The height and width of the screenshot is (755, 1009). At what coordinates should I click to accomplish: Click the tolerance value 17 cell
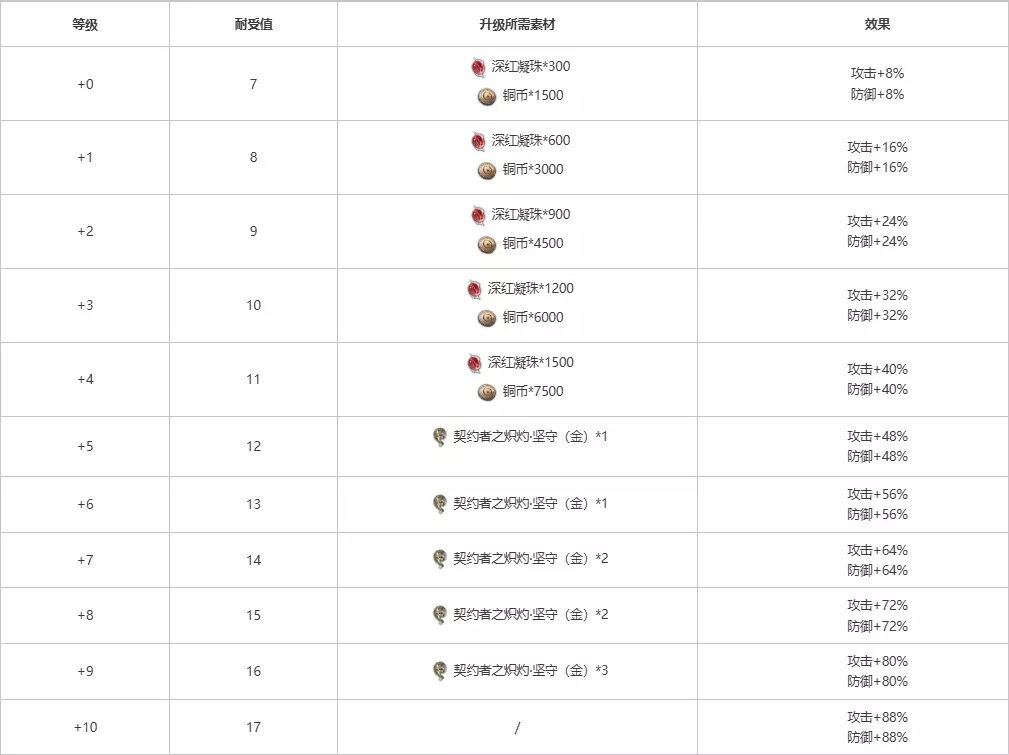(253, 727)
